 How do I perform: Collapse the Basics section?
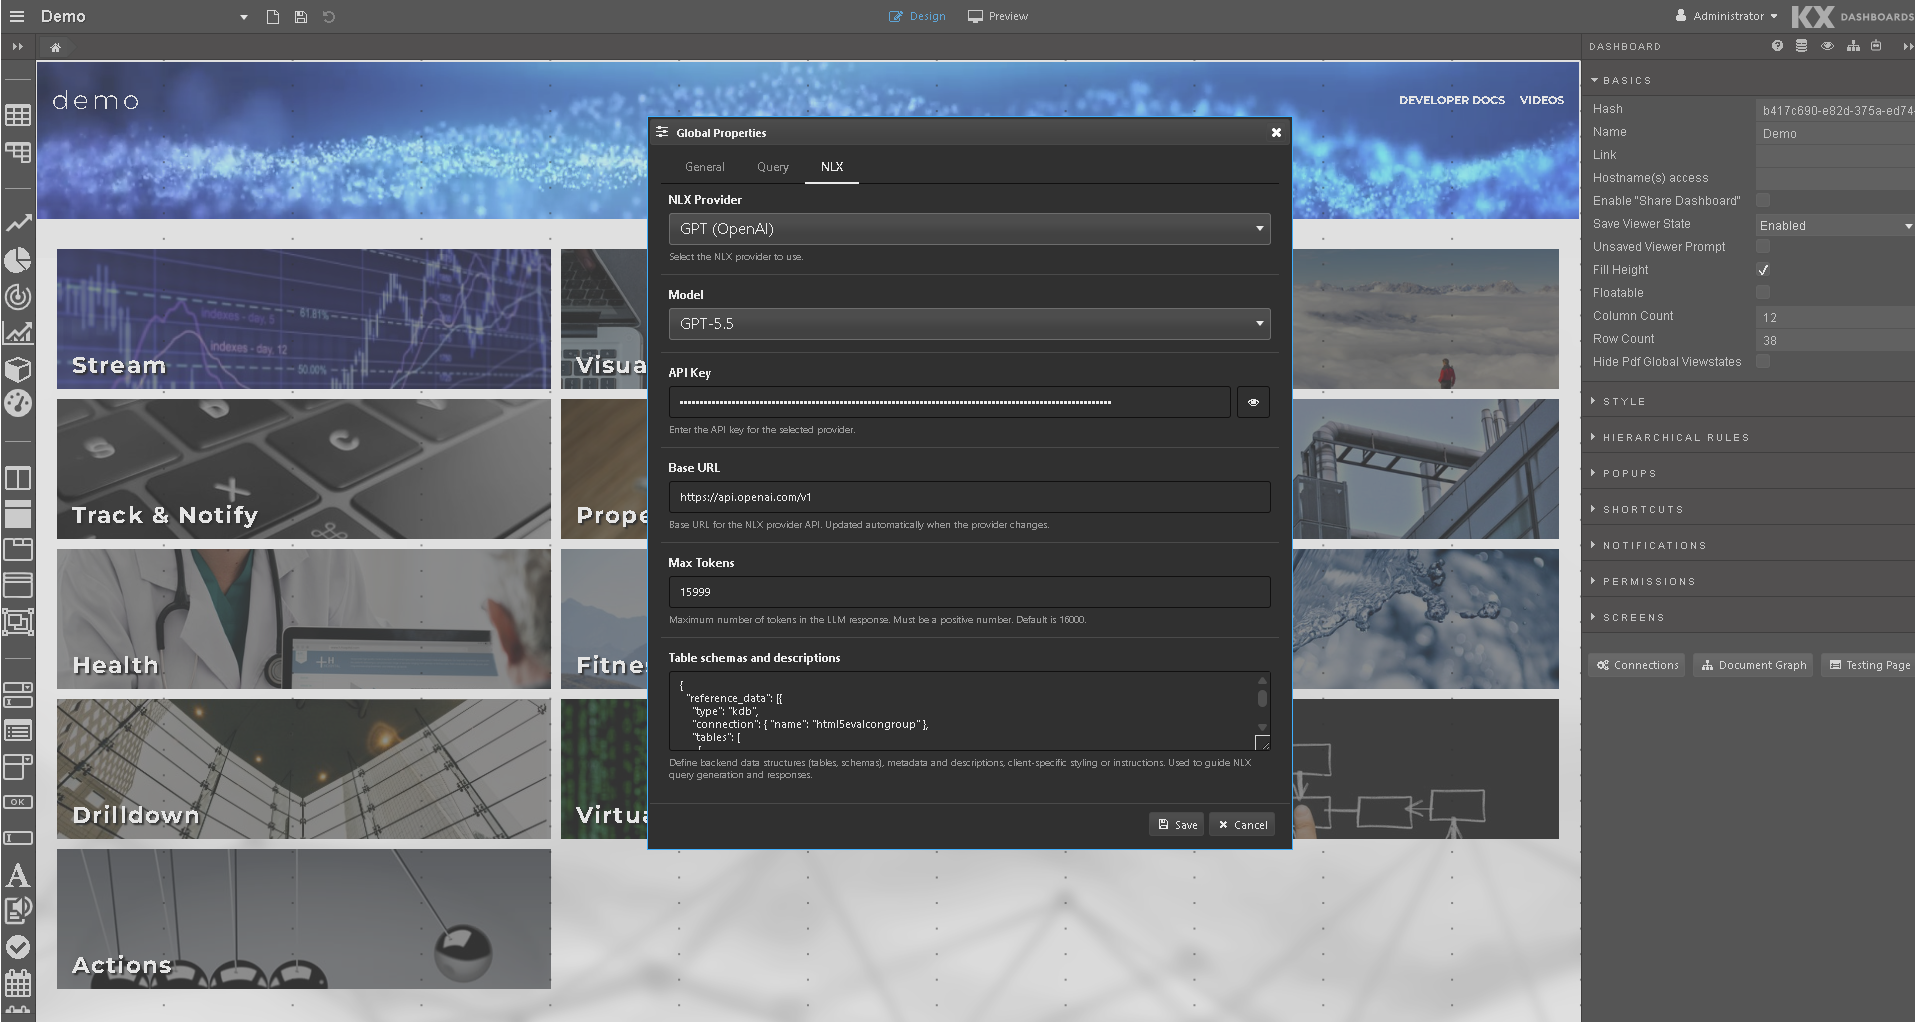pos(1621,80)
